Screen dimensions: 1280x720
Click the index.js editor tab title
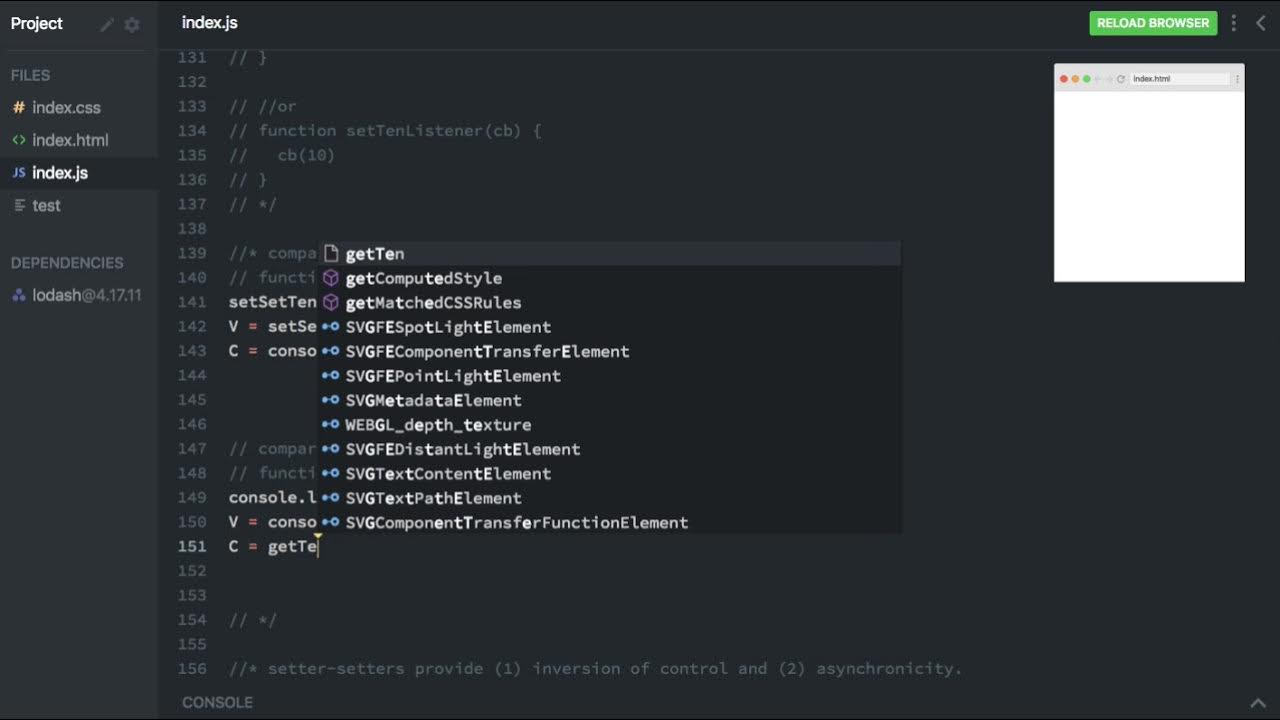(x=210, y=23)
